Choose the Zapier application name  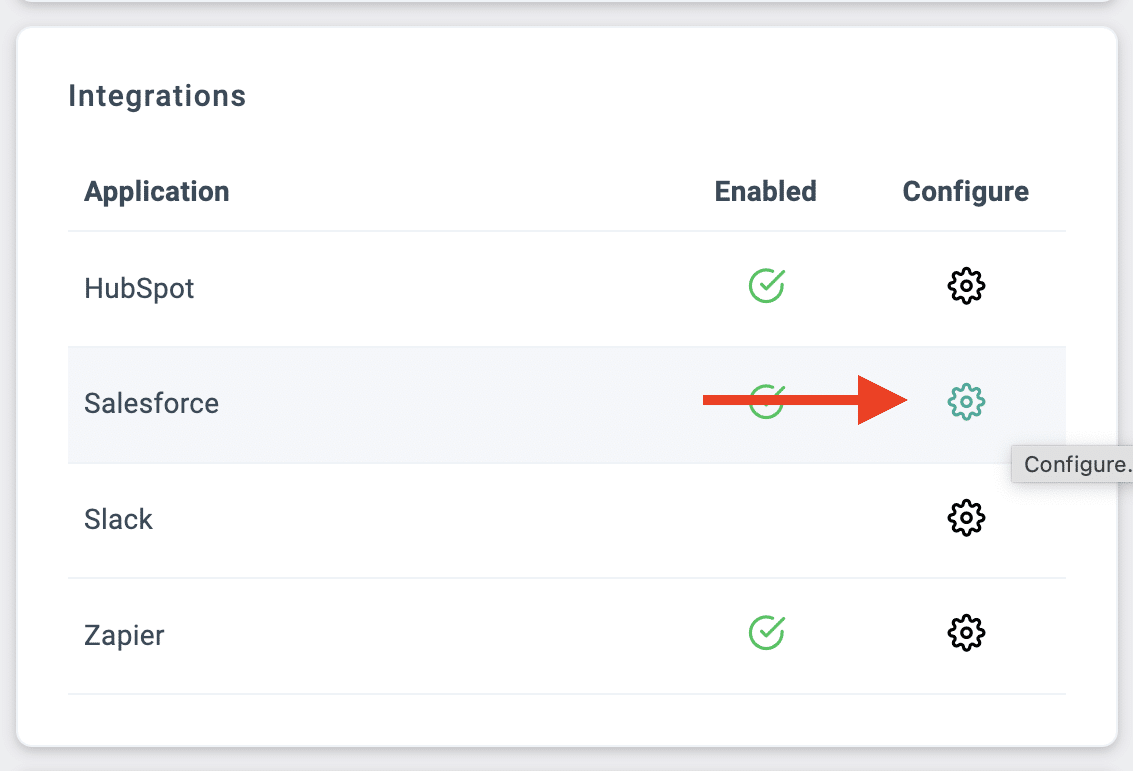(124, 635)
